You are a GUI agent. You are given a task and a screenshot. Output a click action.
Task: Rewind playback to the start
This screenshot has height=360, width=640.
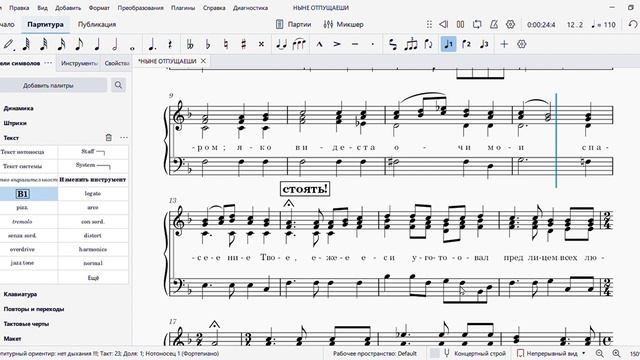coord(444,24)
